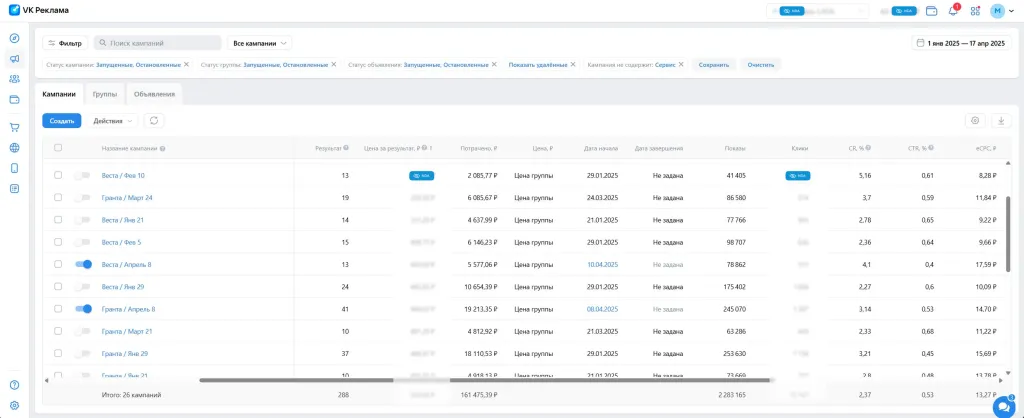Viewport: 1024px width, 418px height.
Task: Open the notifications bell icon
Action: (953, 11)
